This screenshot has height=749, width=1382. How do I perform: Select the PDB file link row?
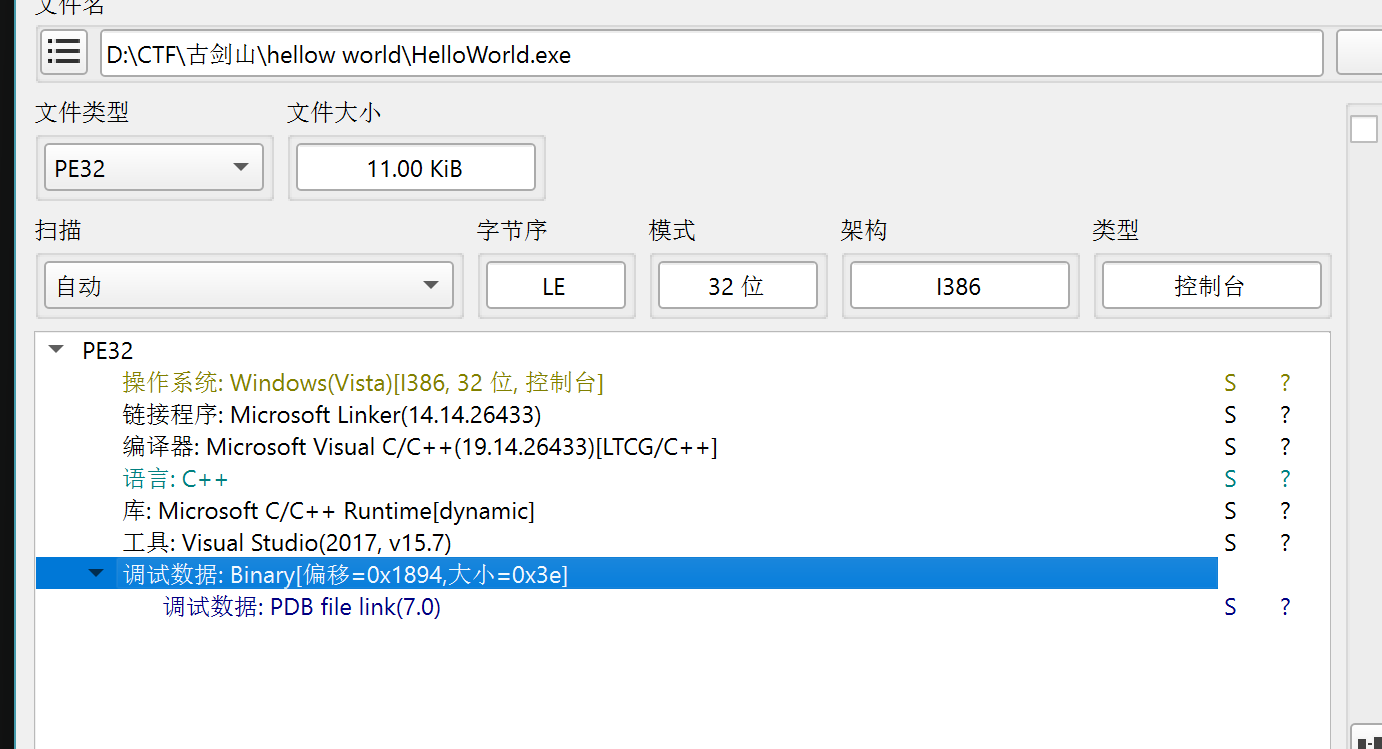(x=302, y=607)
